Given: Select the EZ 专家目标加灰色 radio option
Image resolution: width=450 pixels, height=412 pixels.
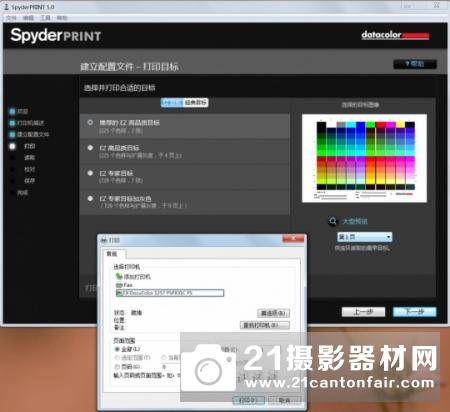Looking at the screenshot, I should coord(90,198).
